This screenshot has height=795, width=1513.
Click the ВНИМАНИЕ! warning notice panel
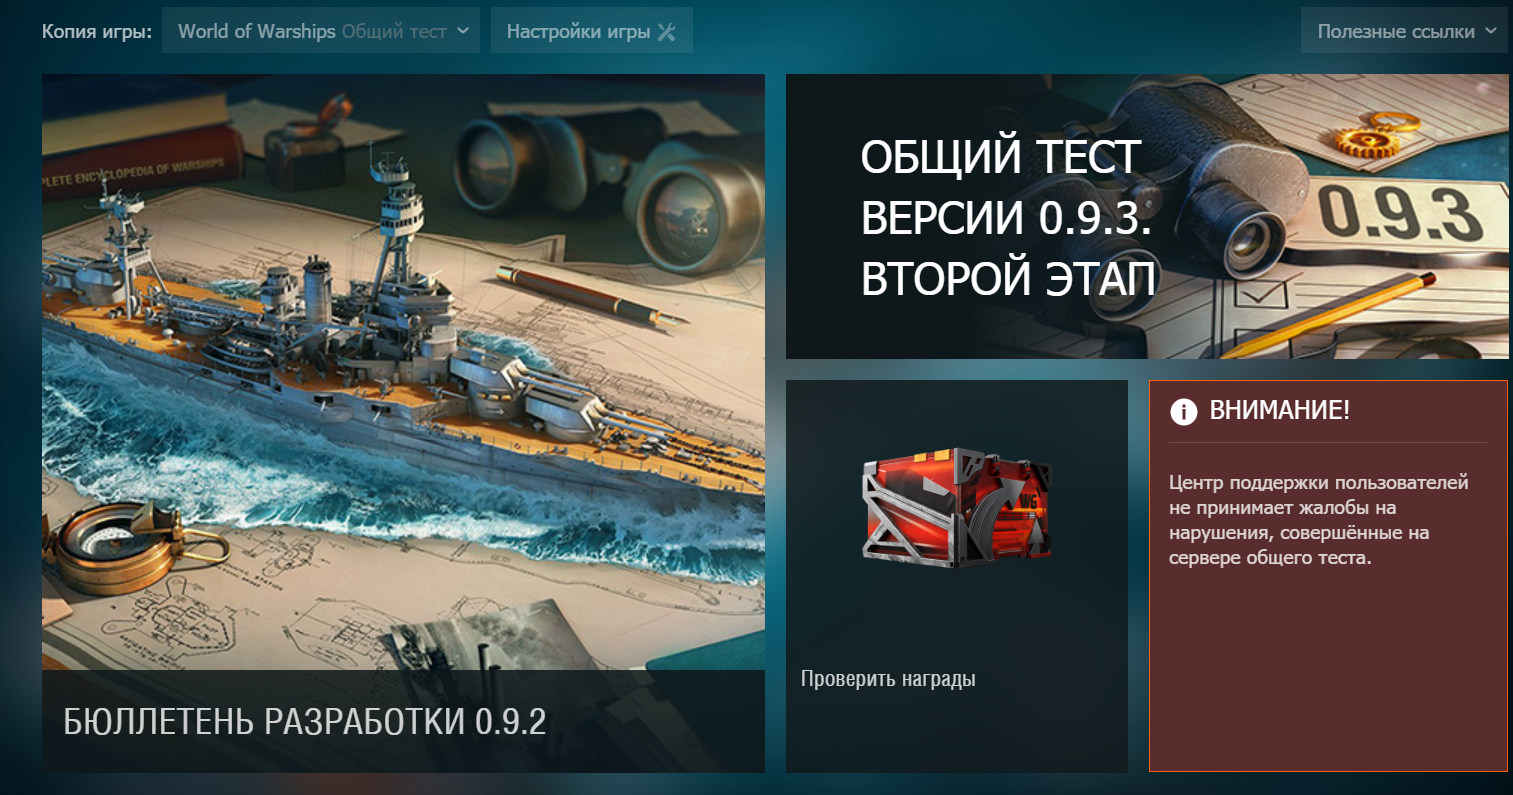(1328, 576)
